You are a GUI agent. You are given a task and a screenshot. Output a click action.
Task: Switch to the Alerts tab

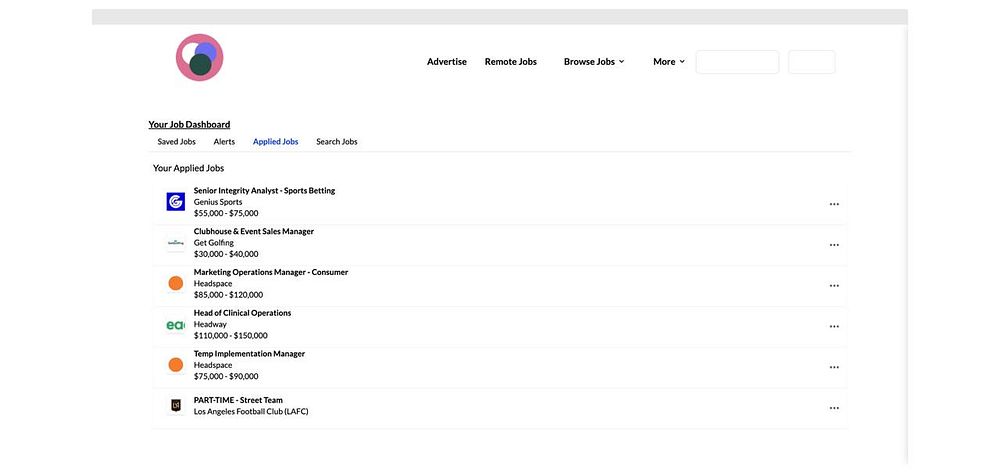[x=224, y=142]
